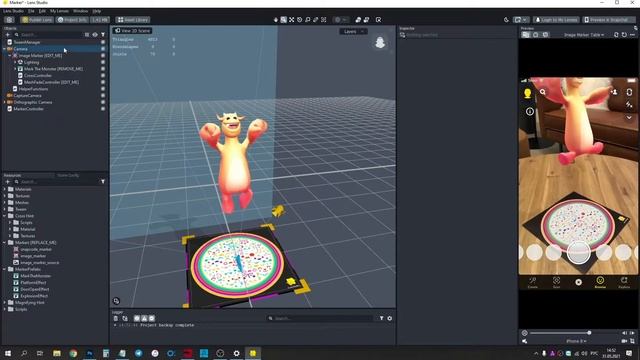This screenshot has height=360, width=640.
Task: Open the Windows Start menu
Action: [7, 353]
